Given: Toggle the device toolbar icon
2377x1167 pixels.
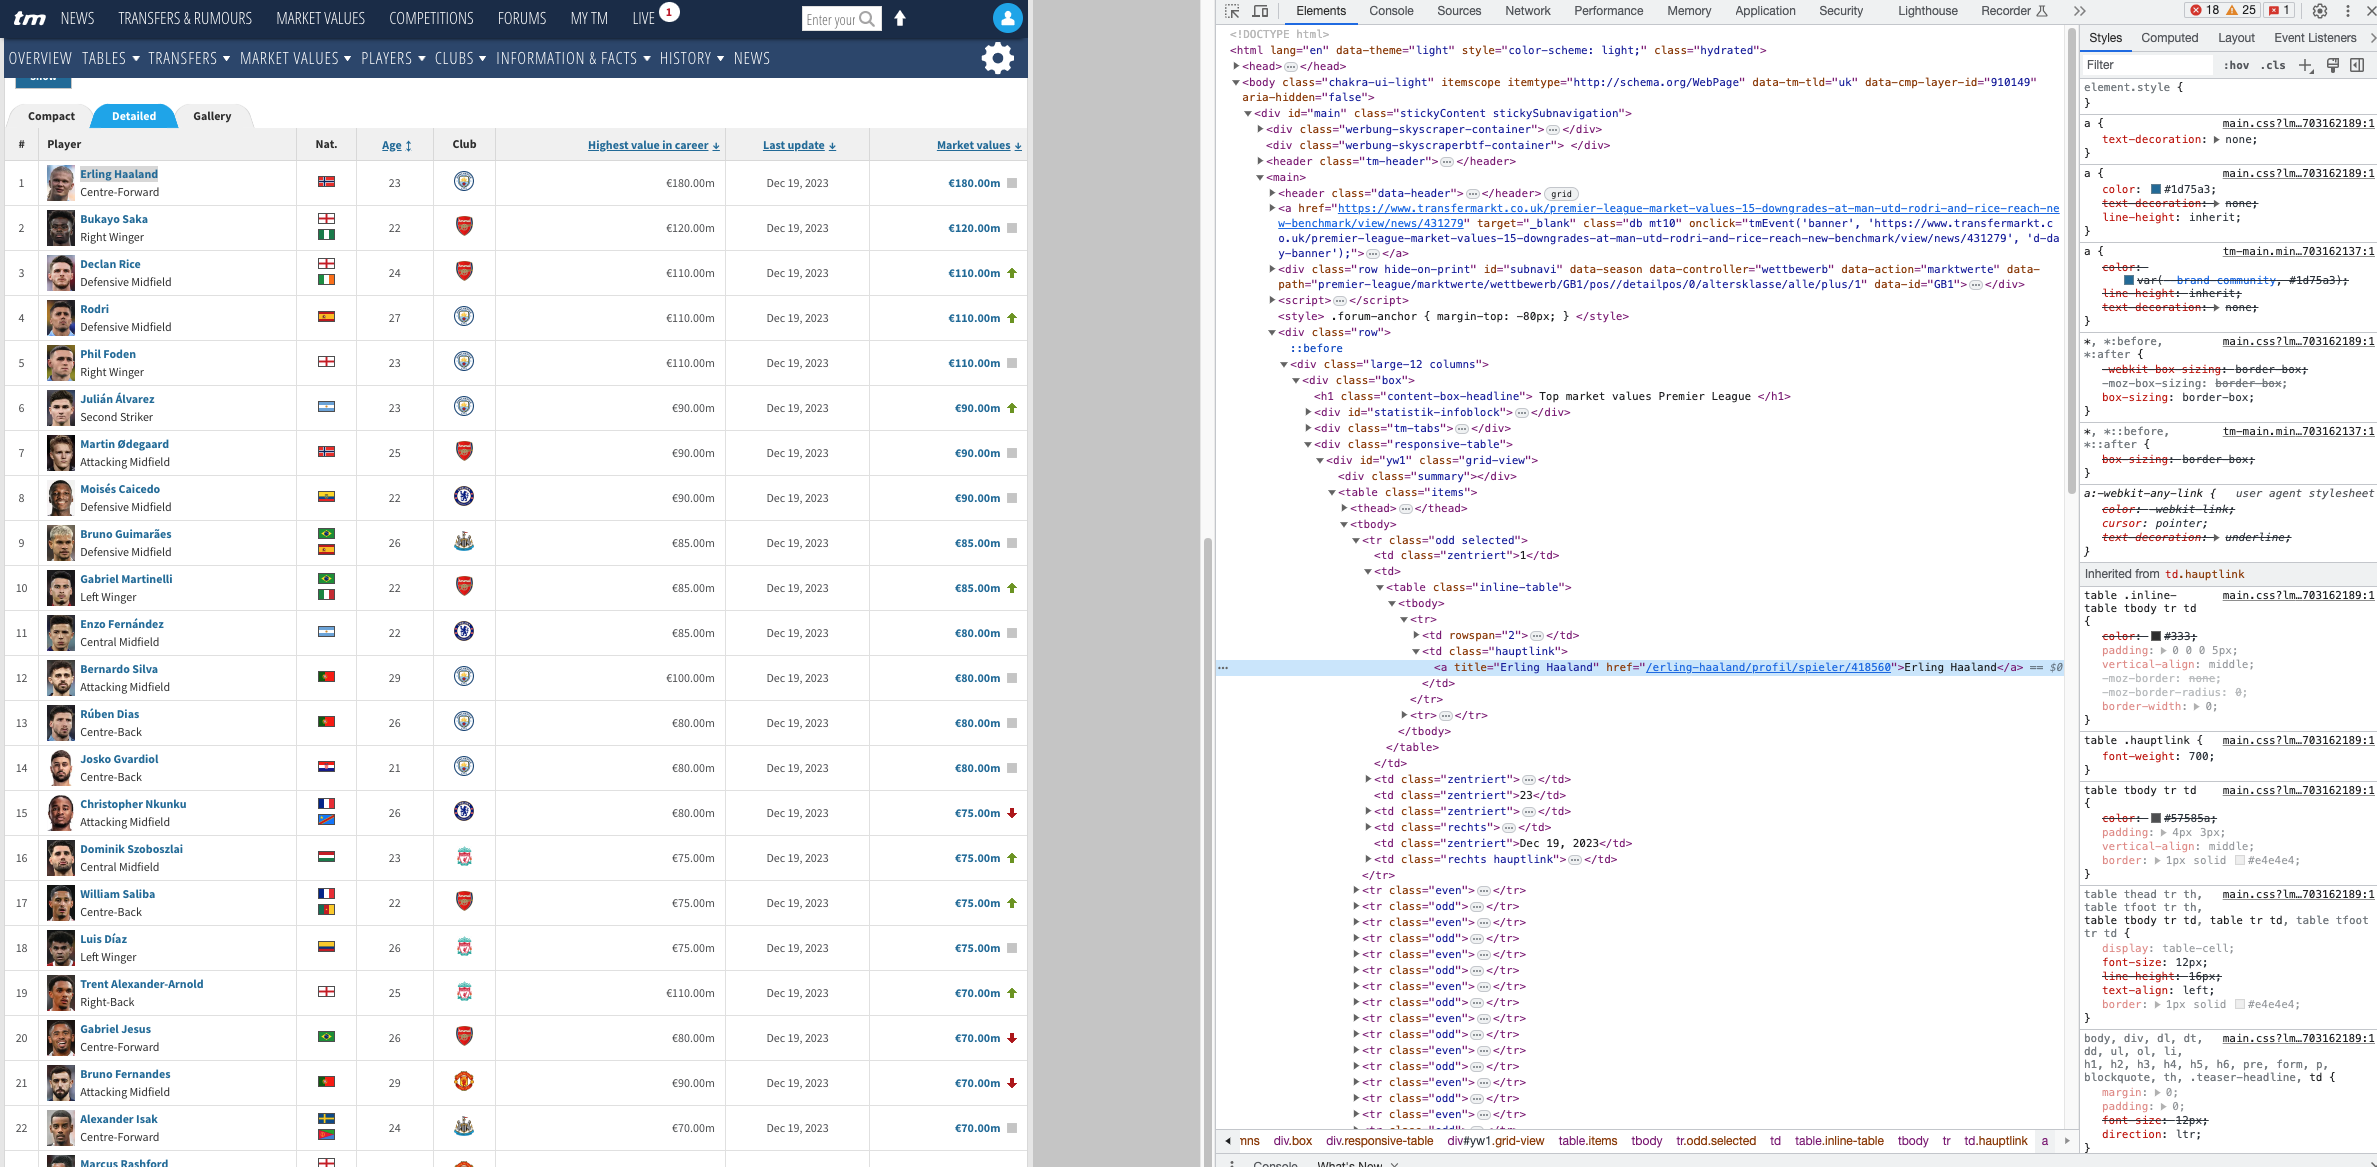Looking at the screenshot, I should (x=1260, y=11).
